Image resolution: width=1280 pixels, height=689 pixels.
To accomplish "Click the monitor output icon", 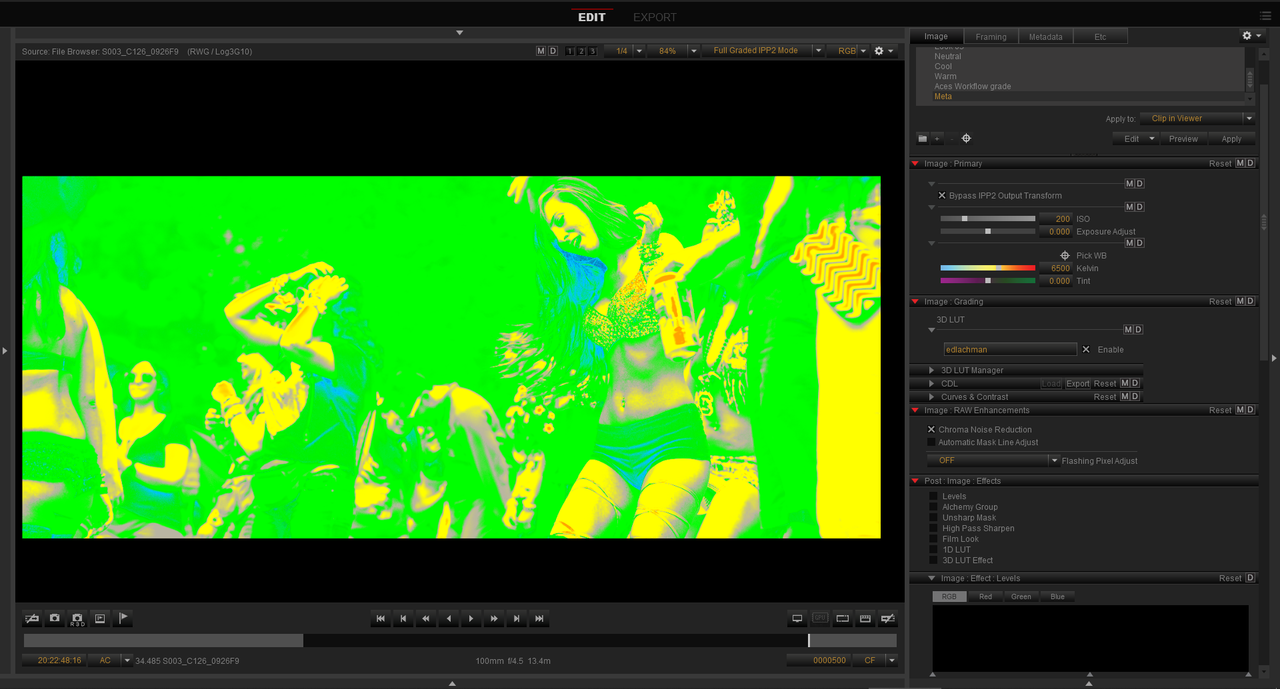I will (797, 619).
